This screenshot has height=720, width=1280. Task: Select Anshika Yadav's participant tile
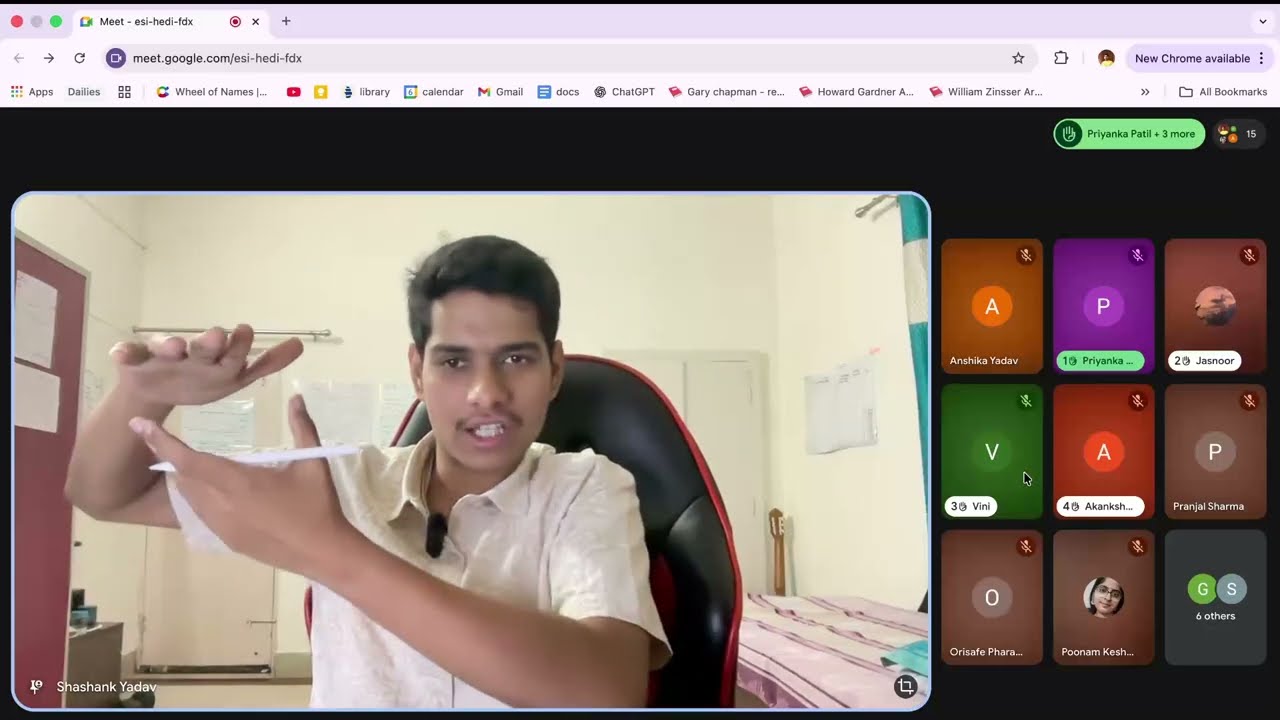992,306
